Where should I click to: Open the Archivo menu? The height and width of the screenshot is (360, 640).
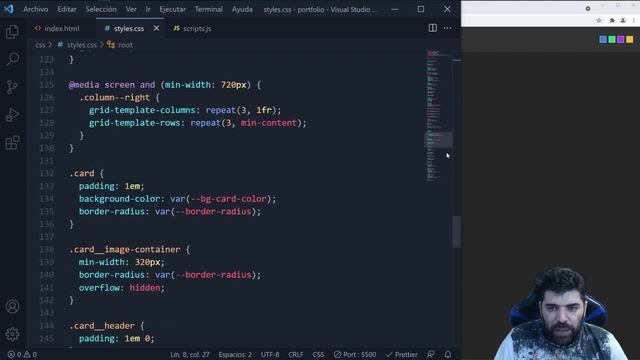(36, 9)
